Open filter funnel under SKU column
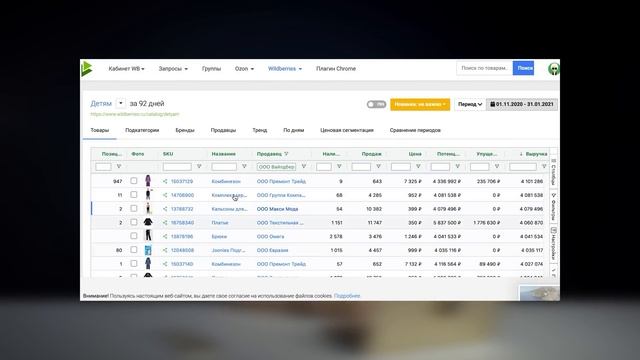Viewport: 640px width, 360px height. [x=199, y=167]
